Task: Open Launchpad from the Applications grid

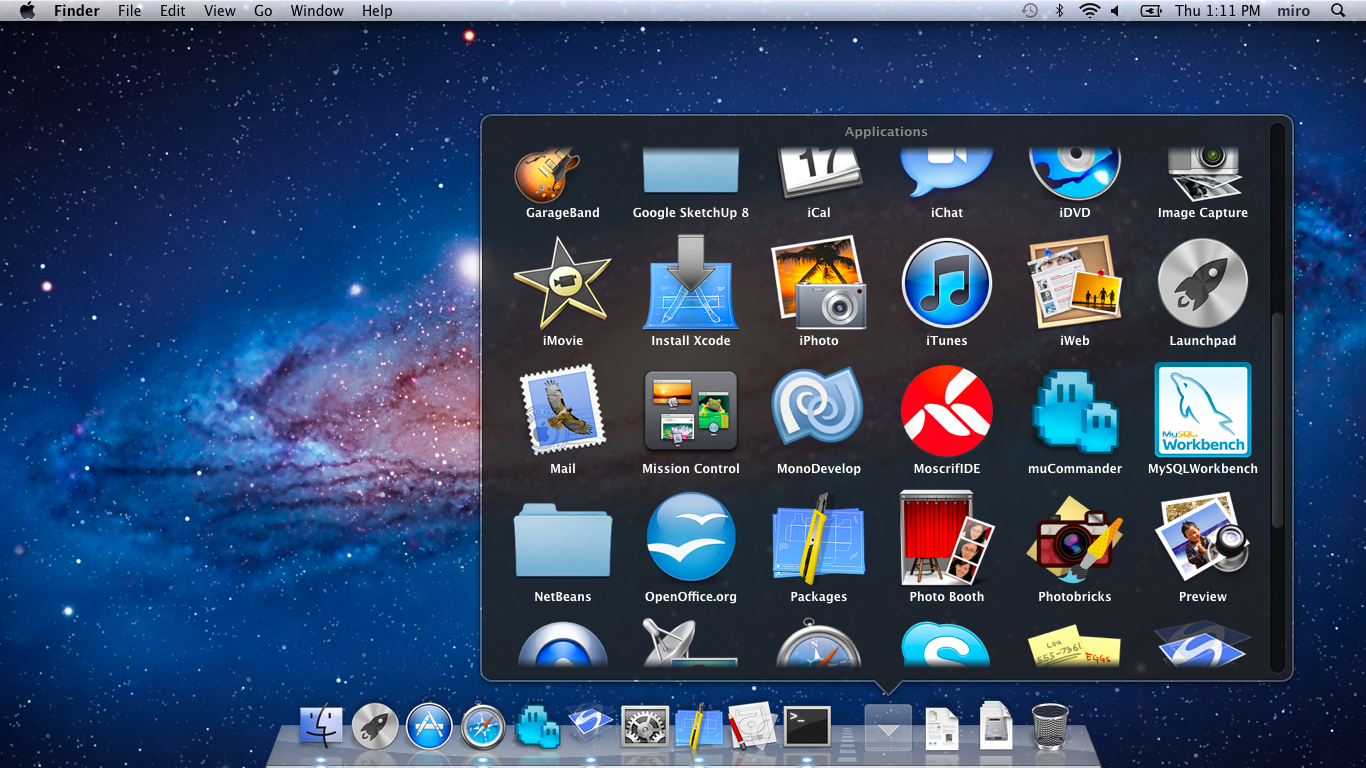Action: click(x=1203, y=283)
